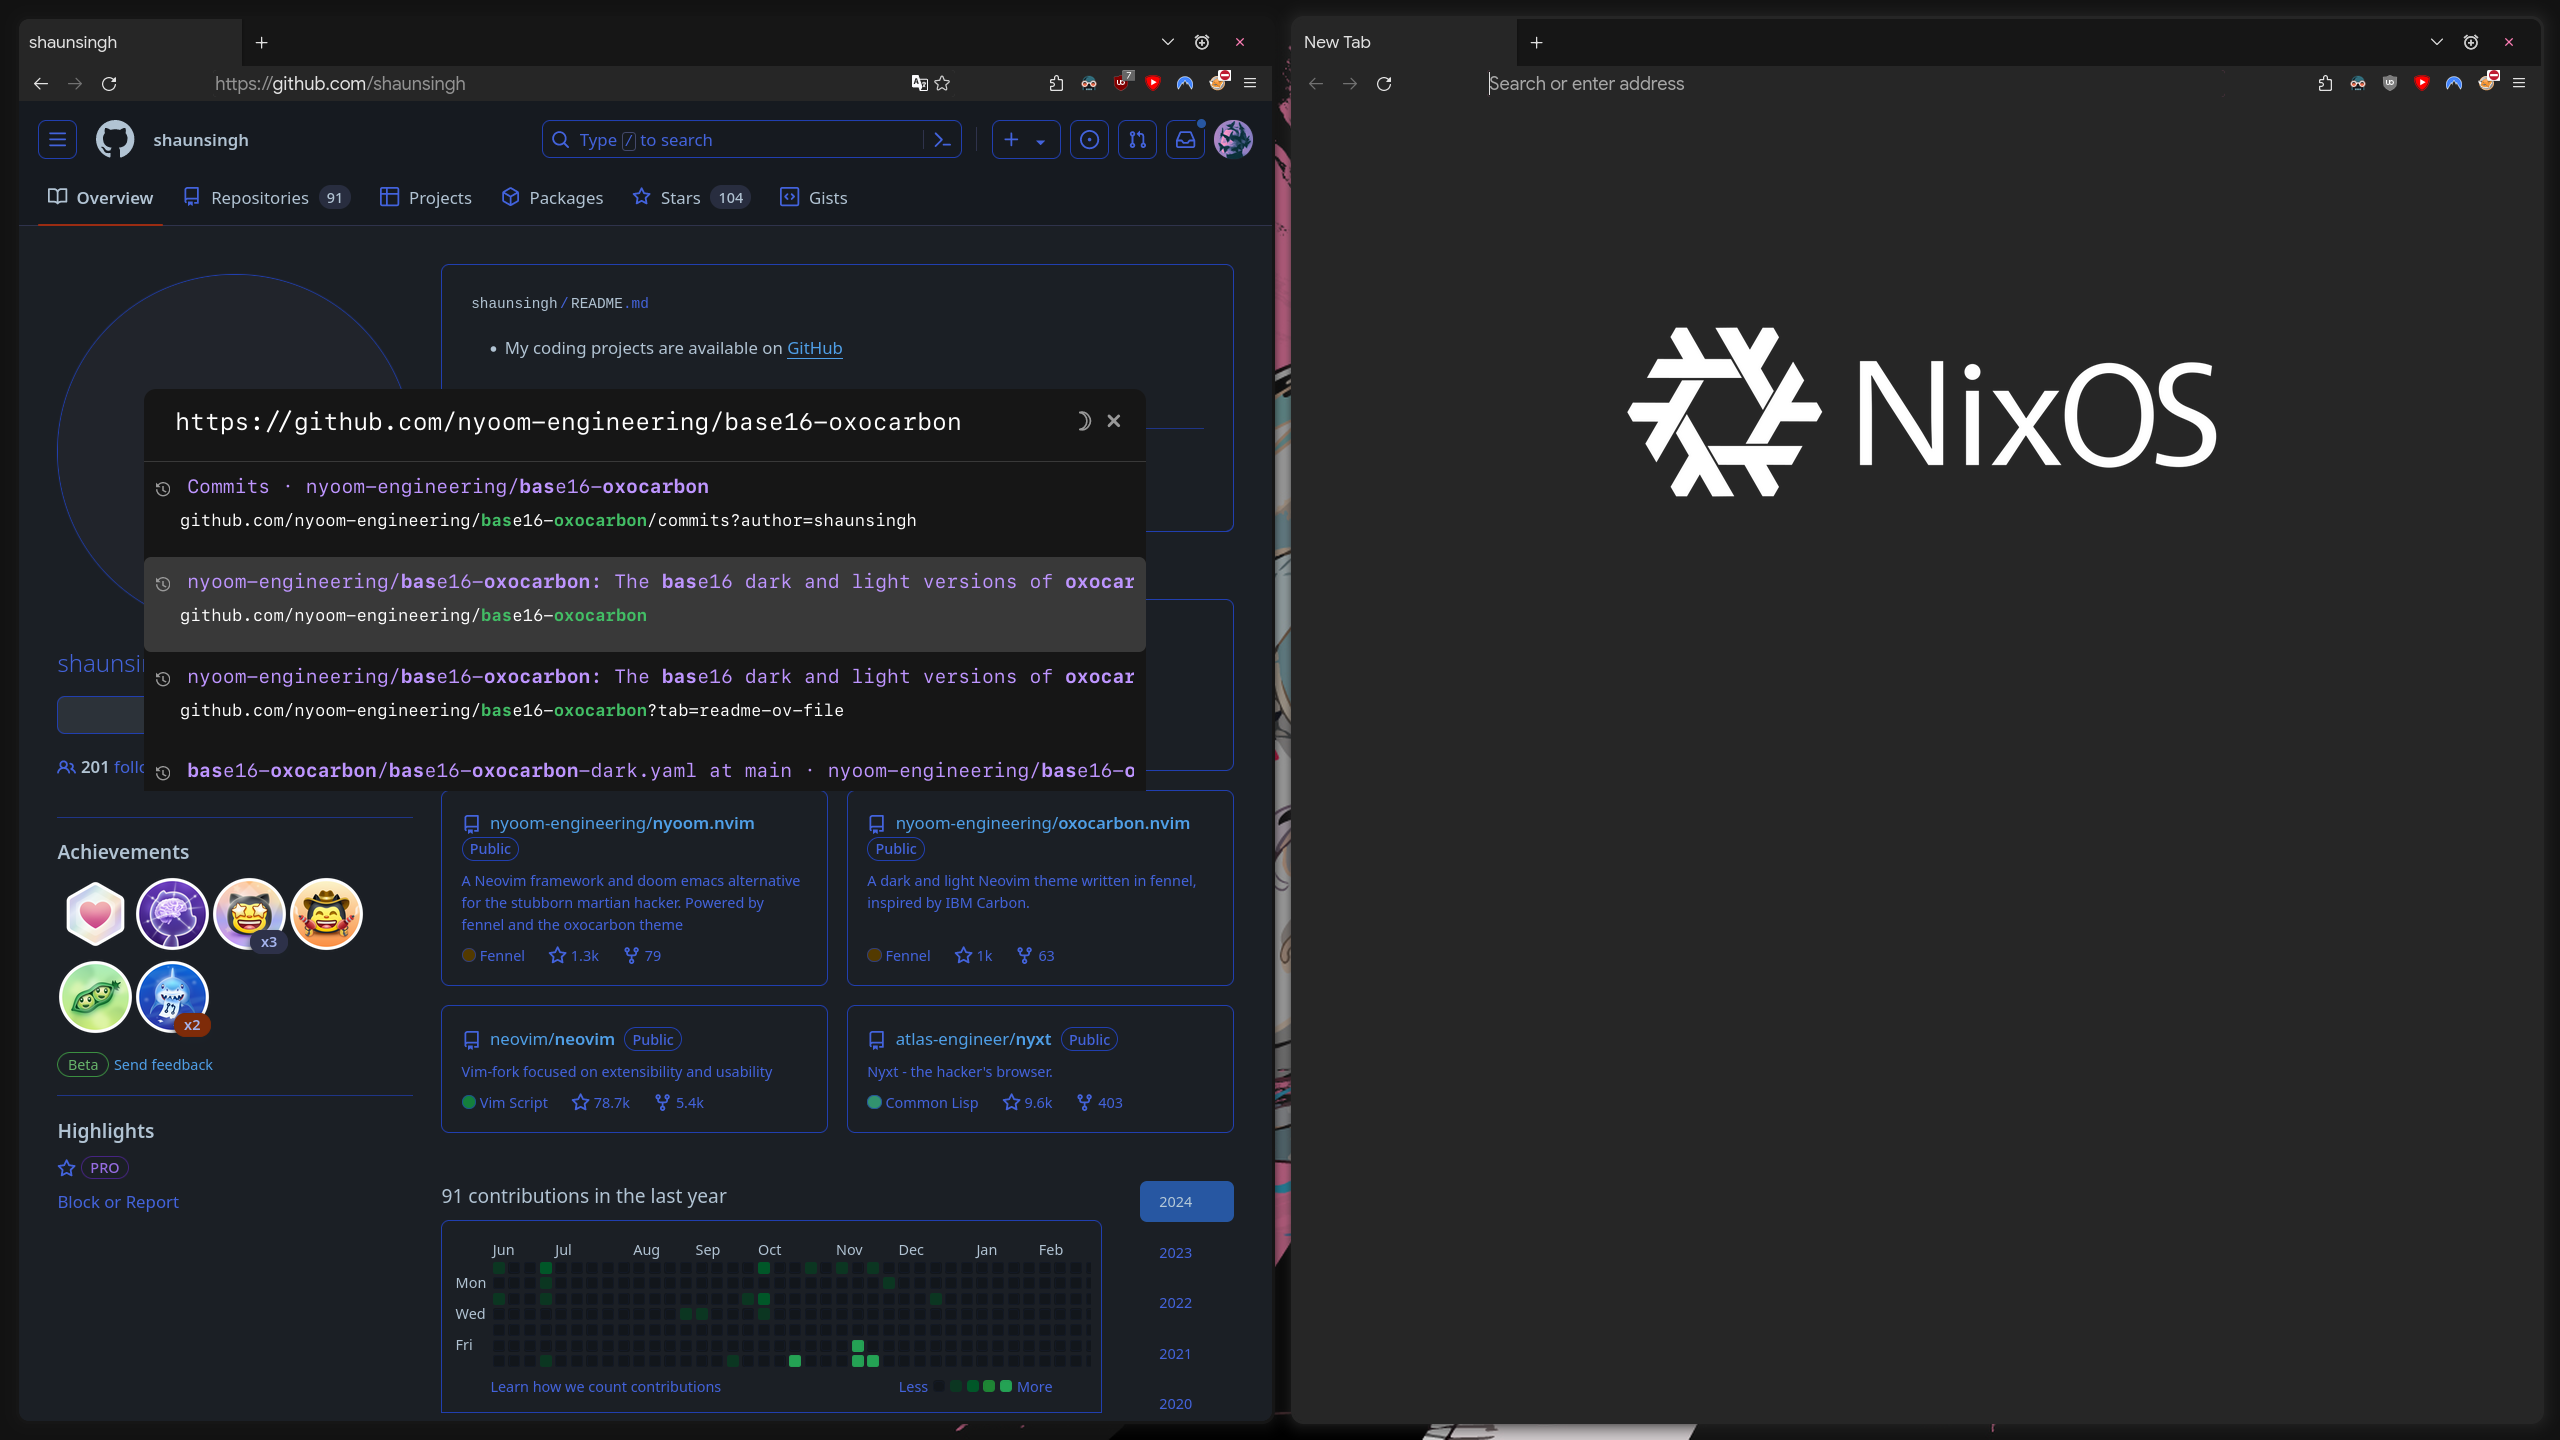Open the nyoom-engineering/oxocarbon.nvim repository link

pos(1042,823)
